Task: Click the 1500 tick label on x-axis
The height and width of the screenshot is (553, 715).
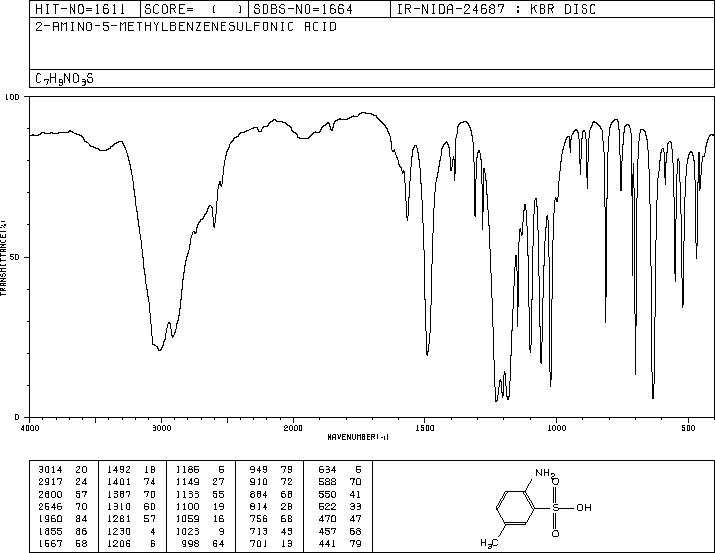Action: click(x=425, y=428)
